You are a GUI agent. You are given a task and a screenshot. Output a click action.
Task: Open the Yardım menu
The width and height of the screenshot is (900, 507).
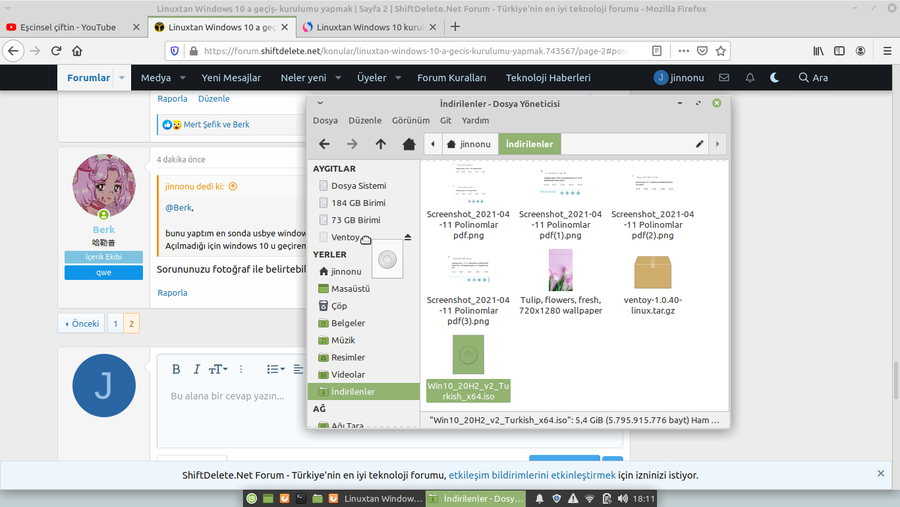(475, 121)
